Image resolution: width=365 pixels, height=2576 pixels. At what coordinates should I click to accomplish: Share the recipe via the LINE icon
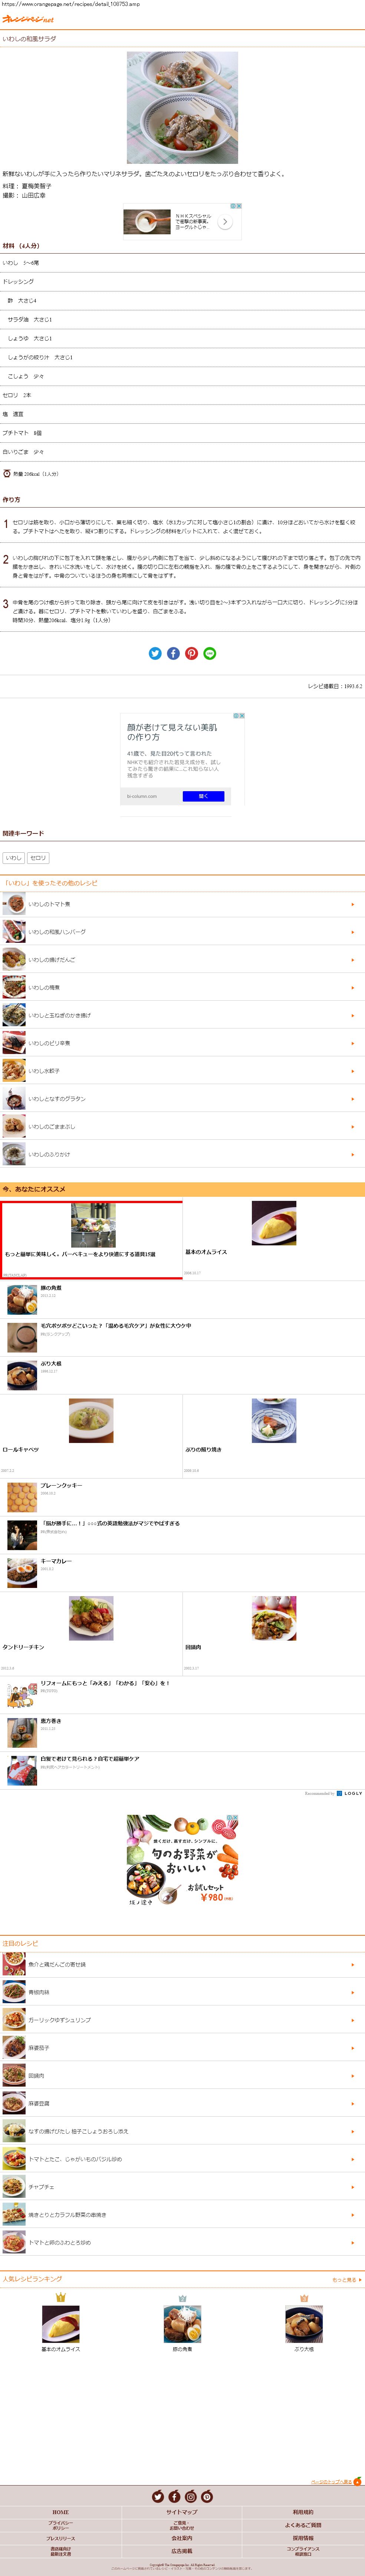click(x=209, y=653)
